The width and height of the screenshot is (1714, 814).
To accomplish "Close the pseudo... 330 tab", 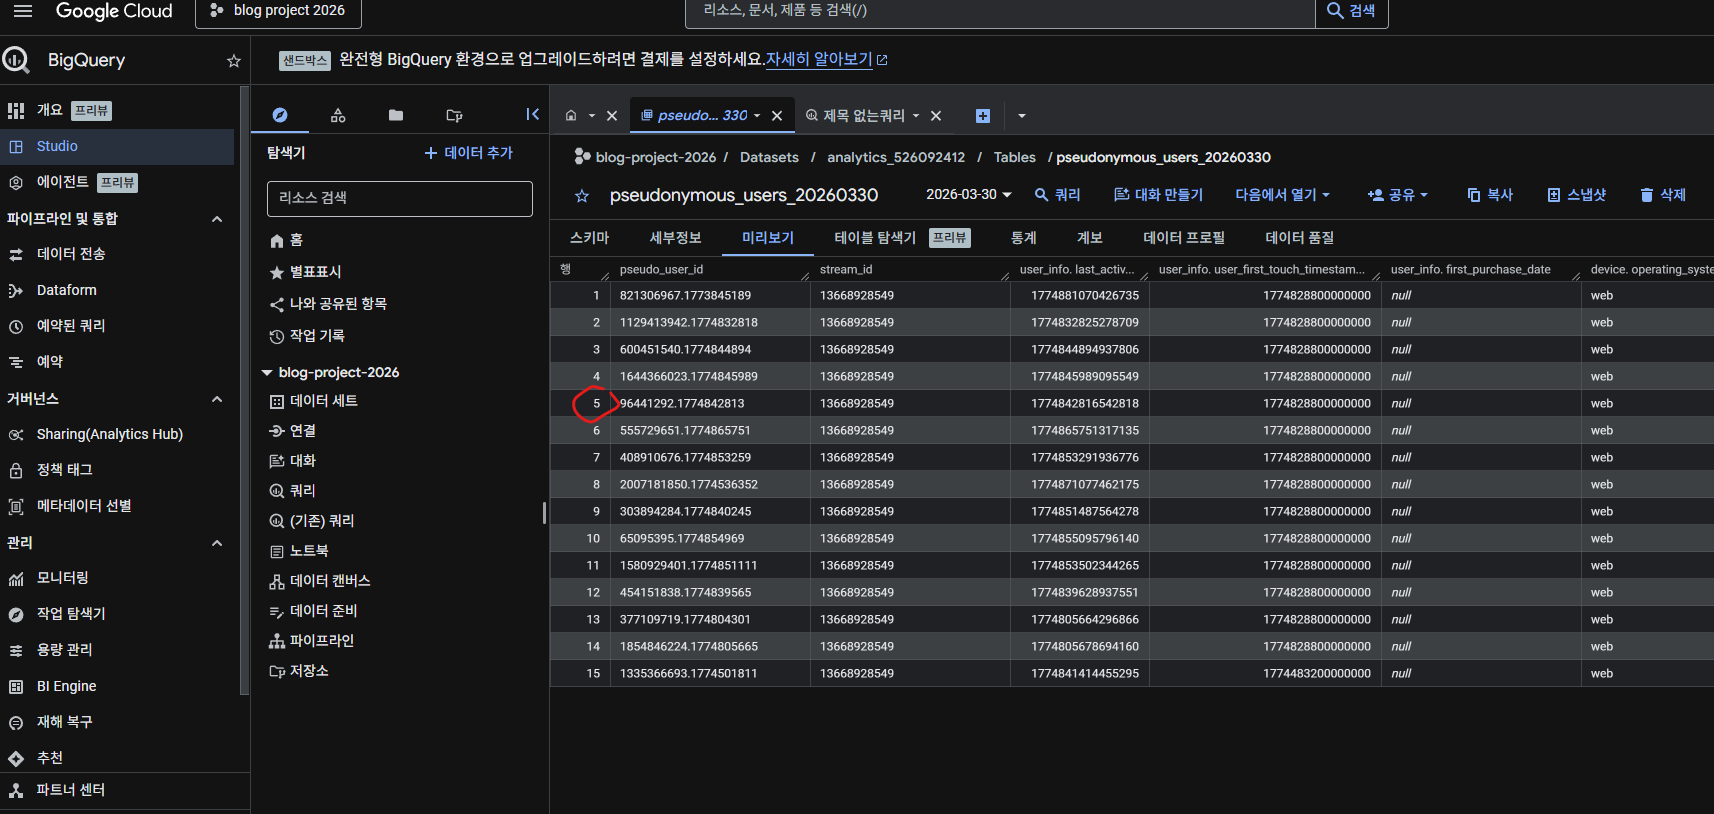I will pyautogui.click(x=777, y=116).
